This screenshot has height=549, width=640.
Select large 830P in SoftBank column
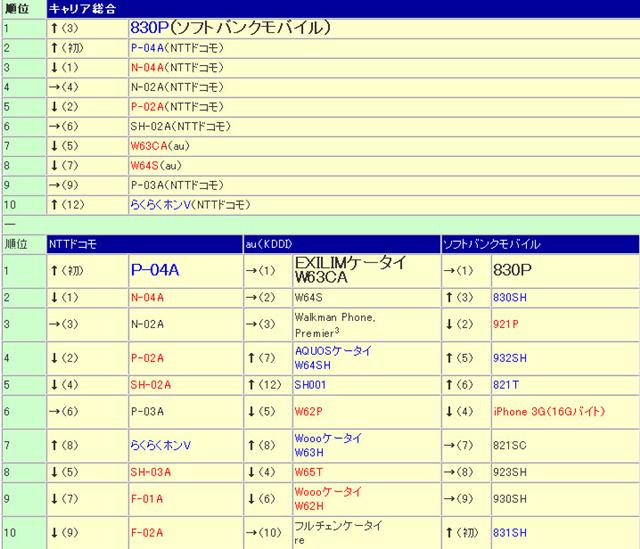(512, 270)
